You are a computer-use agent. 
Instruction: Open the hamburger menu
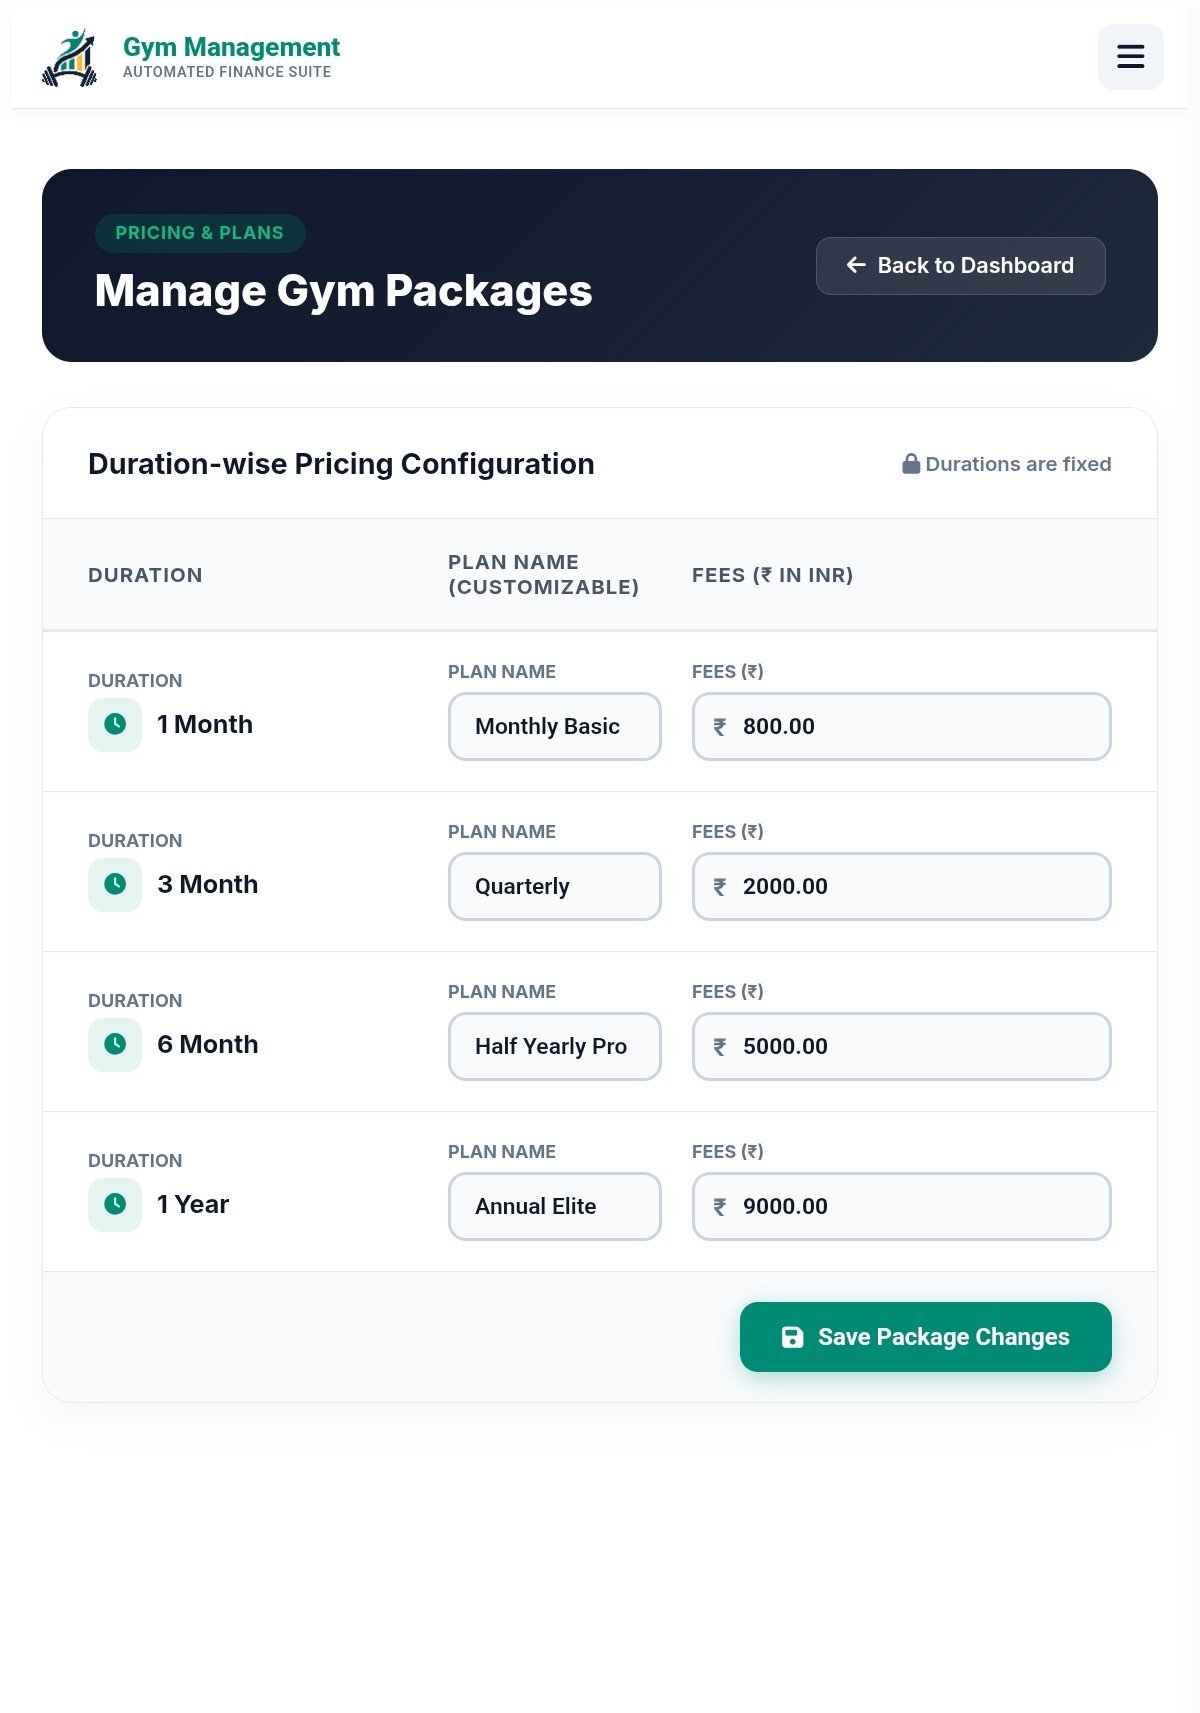point(1130,57)
